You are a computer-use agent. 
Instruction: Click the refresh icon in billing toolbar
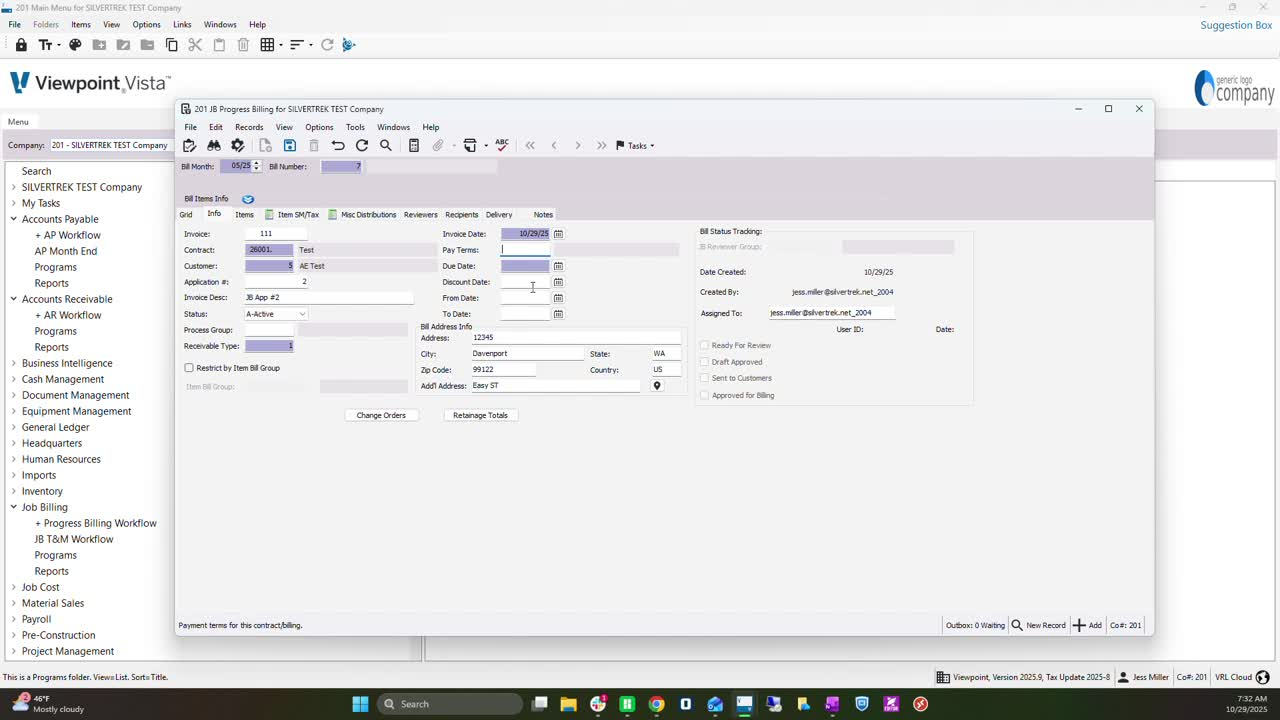coord(362,146)
